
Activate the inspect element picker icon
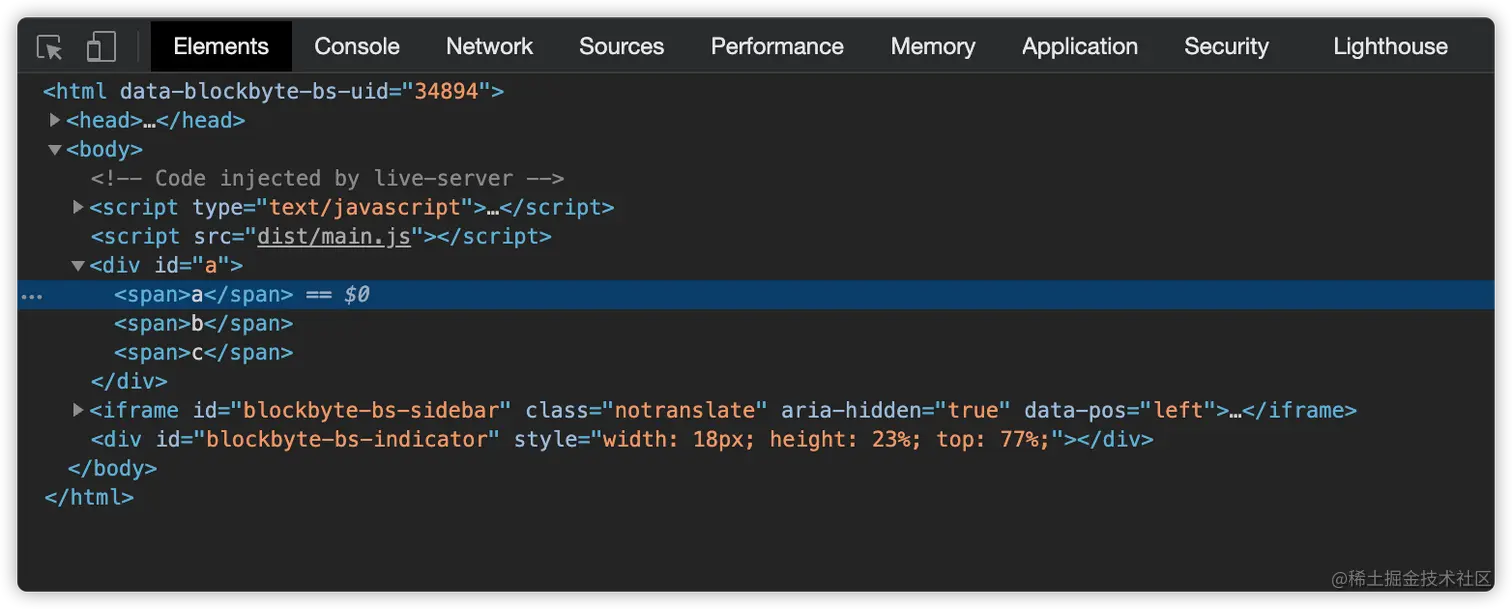tap(49, 47)
